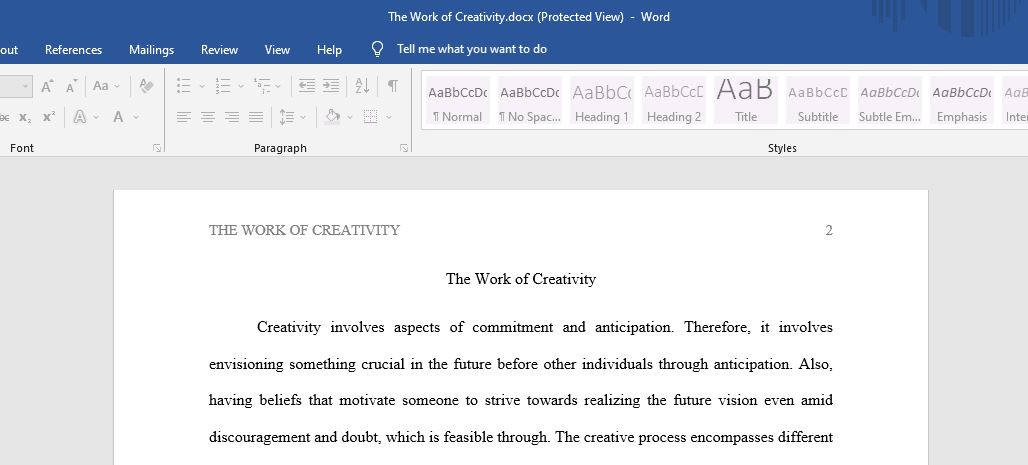Click the centered title The Work of Creativity
1028x465 pixels.
click(521, 279)
